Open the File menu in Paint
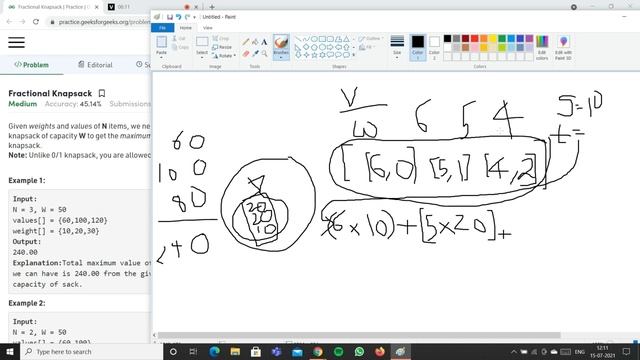The height and width of the screenshot is (360, 640). point(162,28)
